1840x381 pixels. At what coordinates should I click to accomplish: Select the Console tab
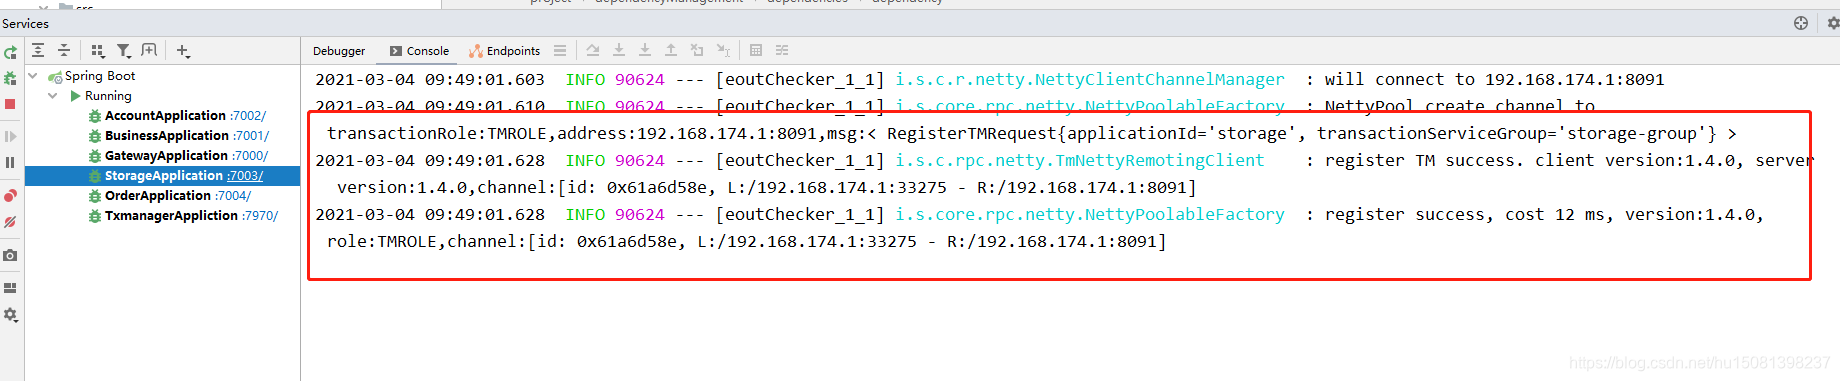(419, 51)
